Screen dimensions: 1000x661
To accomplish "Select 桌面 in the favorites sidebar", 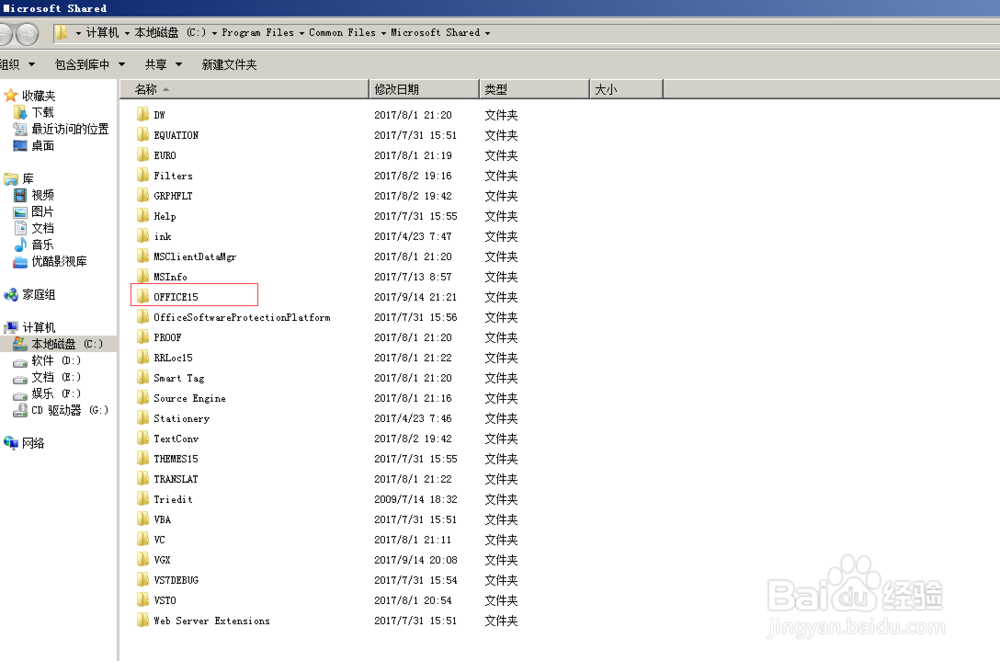I will [43, 144].
